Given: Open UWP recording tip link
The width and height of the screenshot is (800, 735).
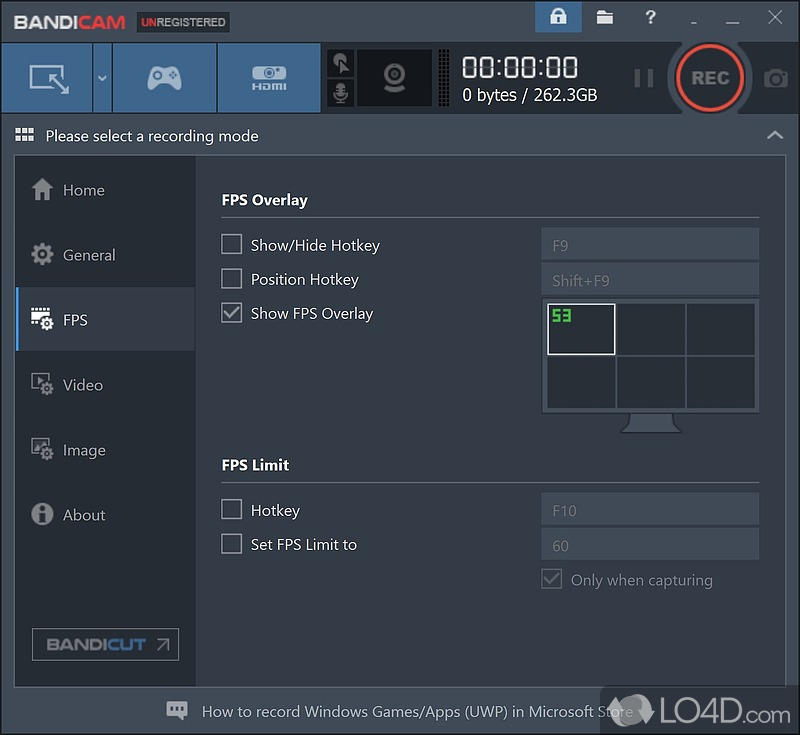Looking at the screenshot, I should click(x=417, y=711).
